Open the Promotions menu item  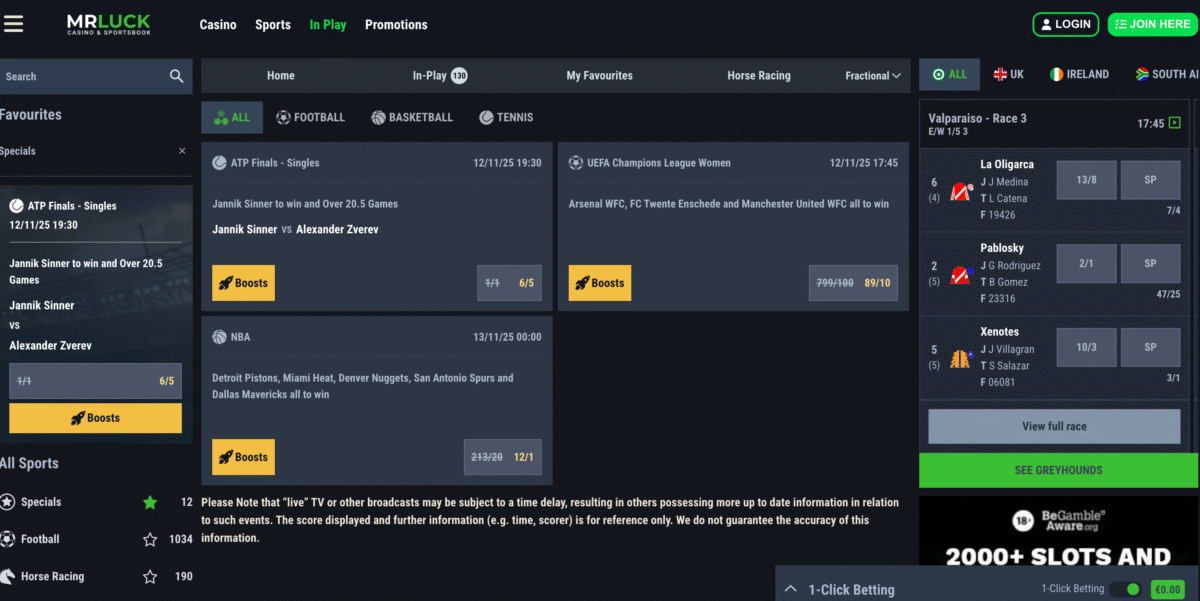click(396, 25)
